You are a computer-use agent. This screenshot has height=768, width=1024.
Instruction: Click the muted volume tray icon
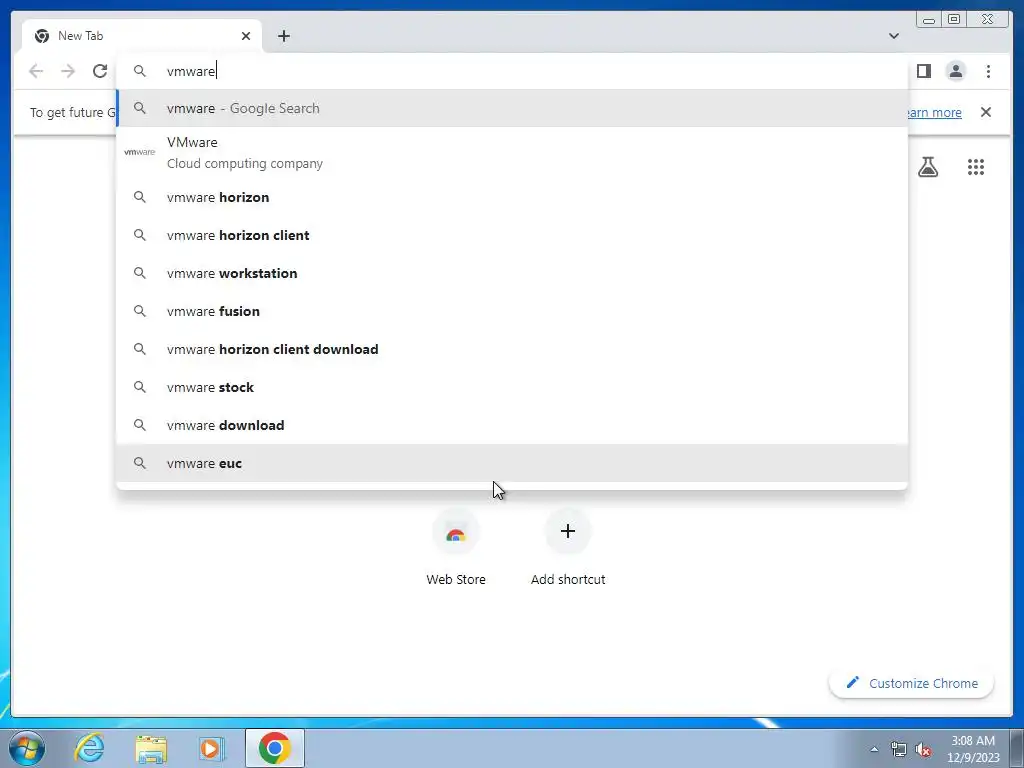coord(923,750)
